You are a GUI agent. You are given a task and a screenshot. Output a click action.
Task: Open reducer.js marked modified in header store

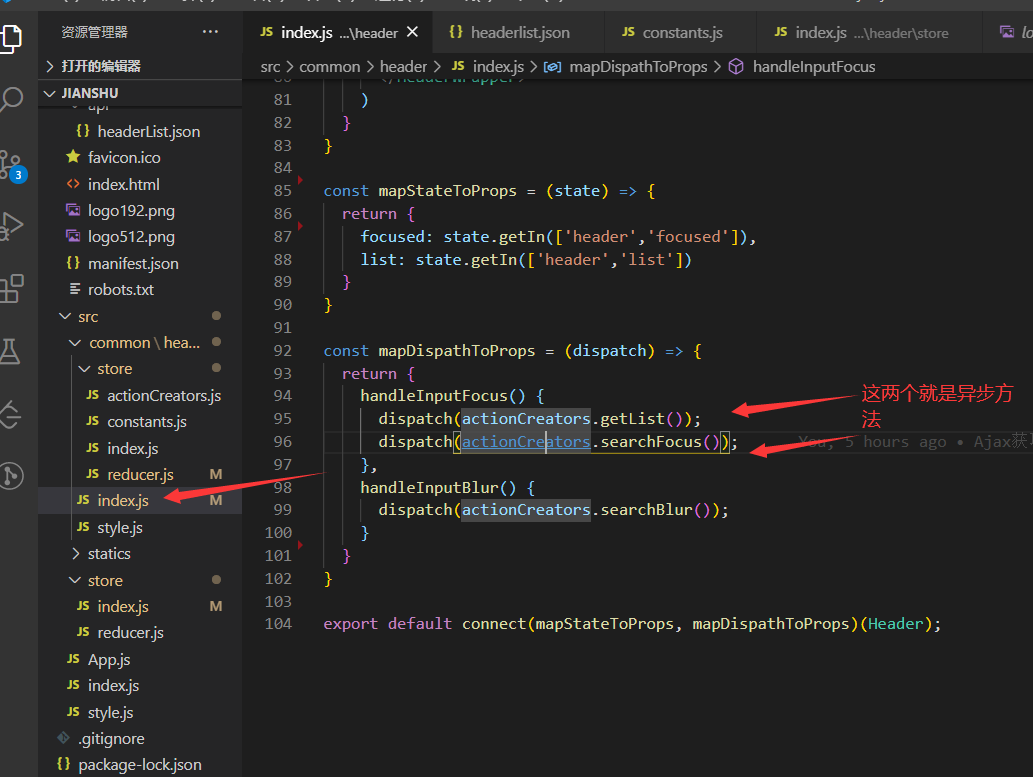[x=140, y=475]
